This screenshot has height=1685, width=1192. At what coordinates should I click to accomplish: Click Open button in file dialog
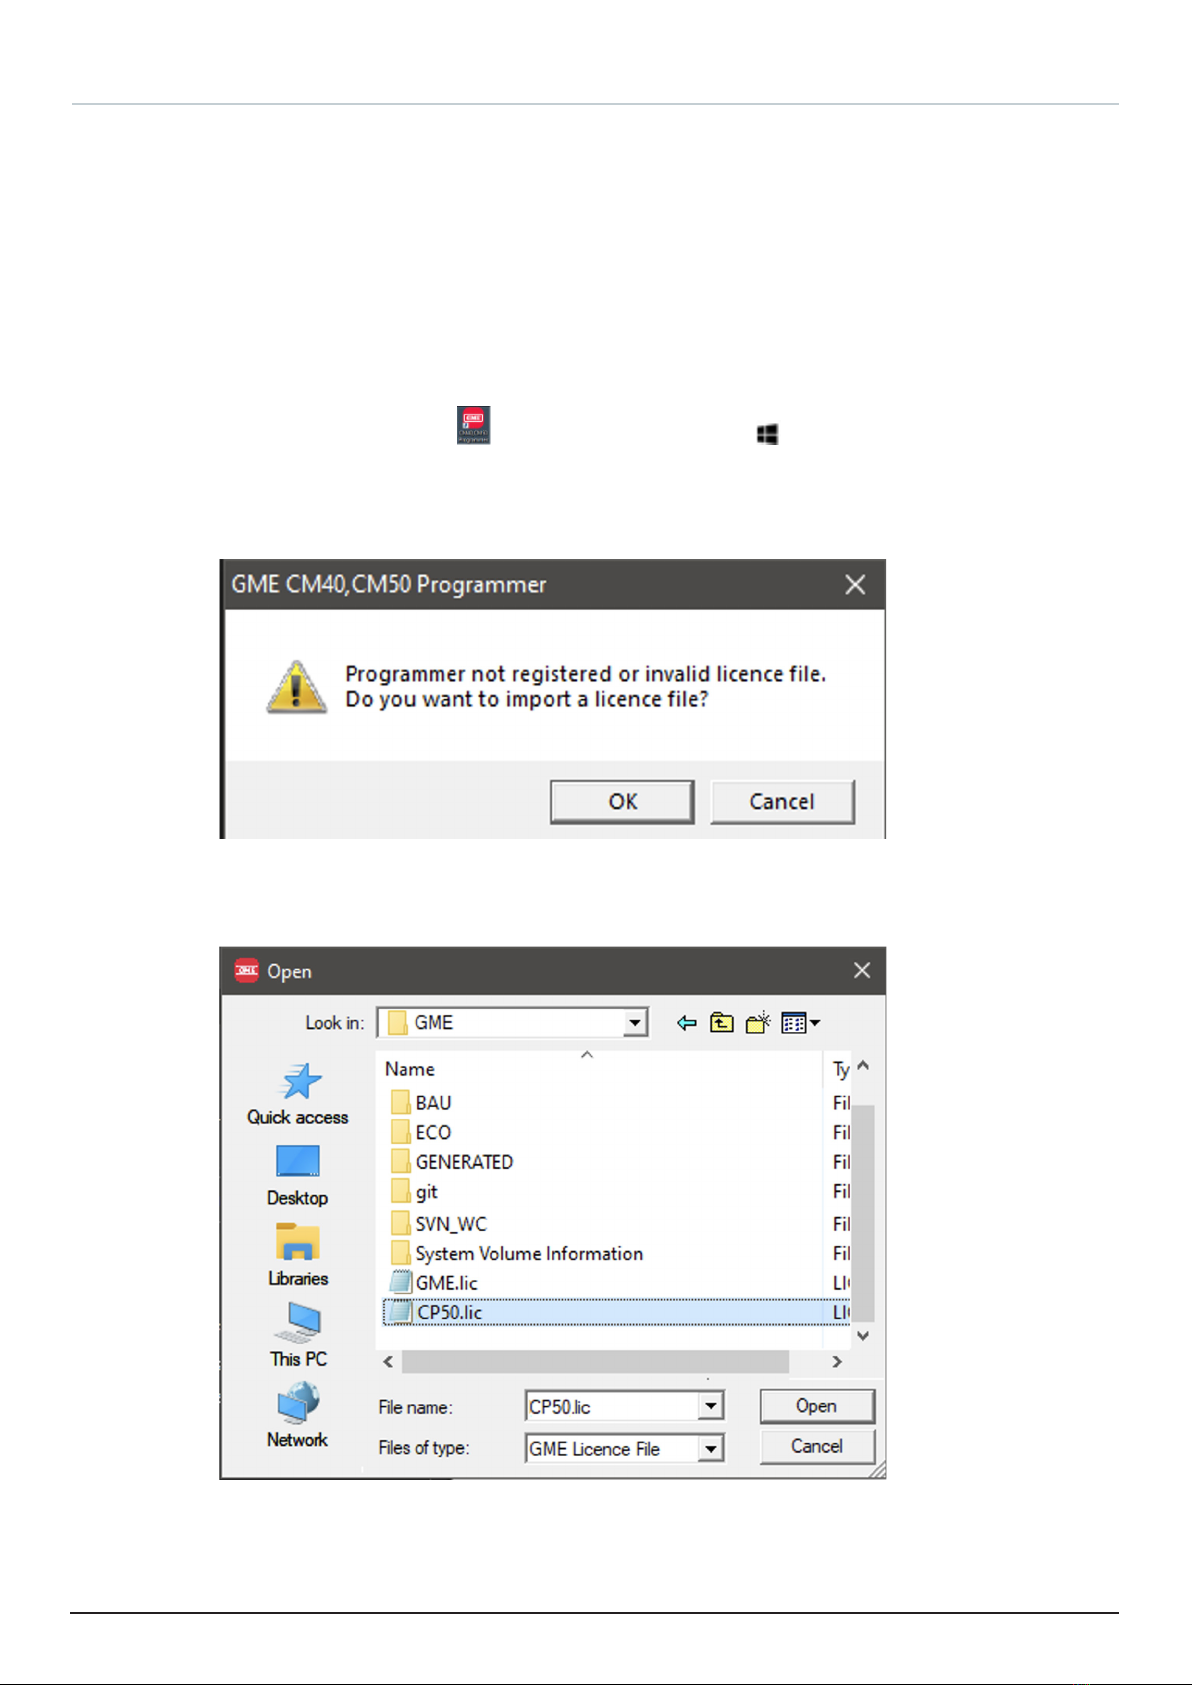(817, 1406)
